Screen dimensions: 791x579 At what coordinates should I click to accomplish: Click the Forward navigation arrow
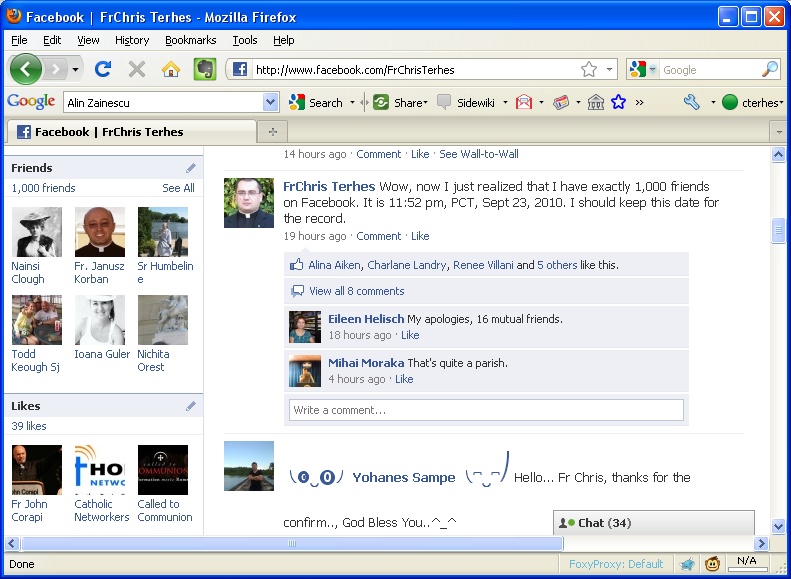(56, 69)
